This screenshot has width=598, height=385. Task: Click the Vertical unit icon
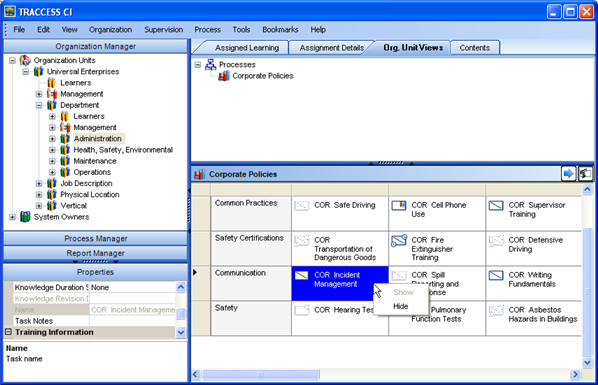pos(51,206)
